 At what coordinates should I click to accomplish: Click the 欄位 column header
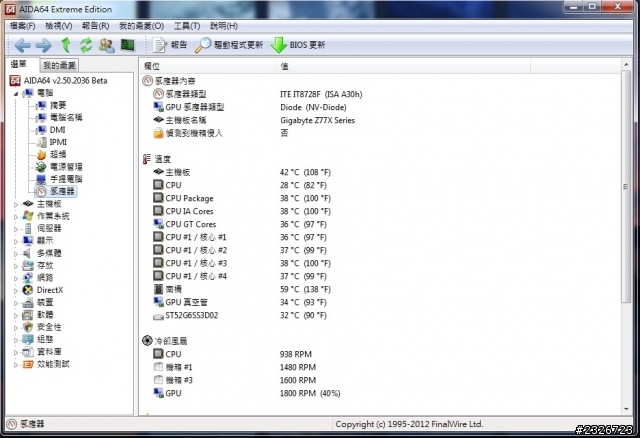(x=209, y=66)
